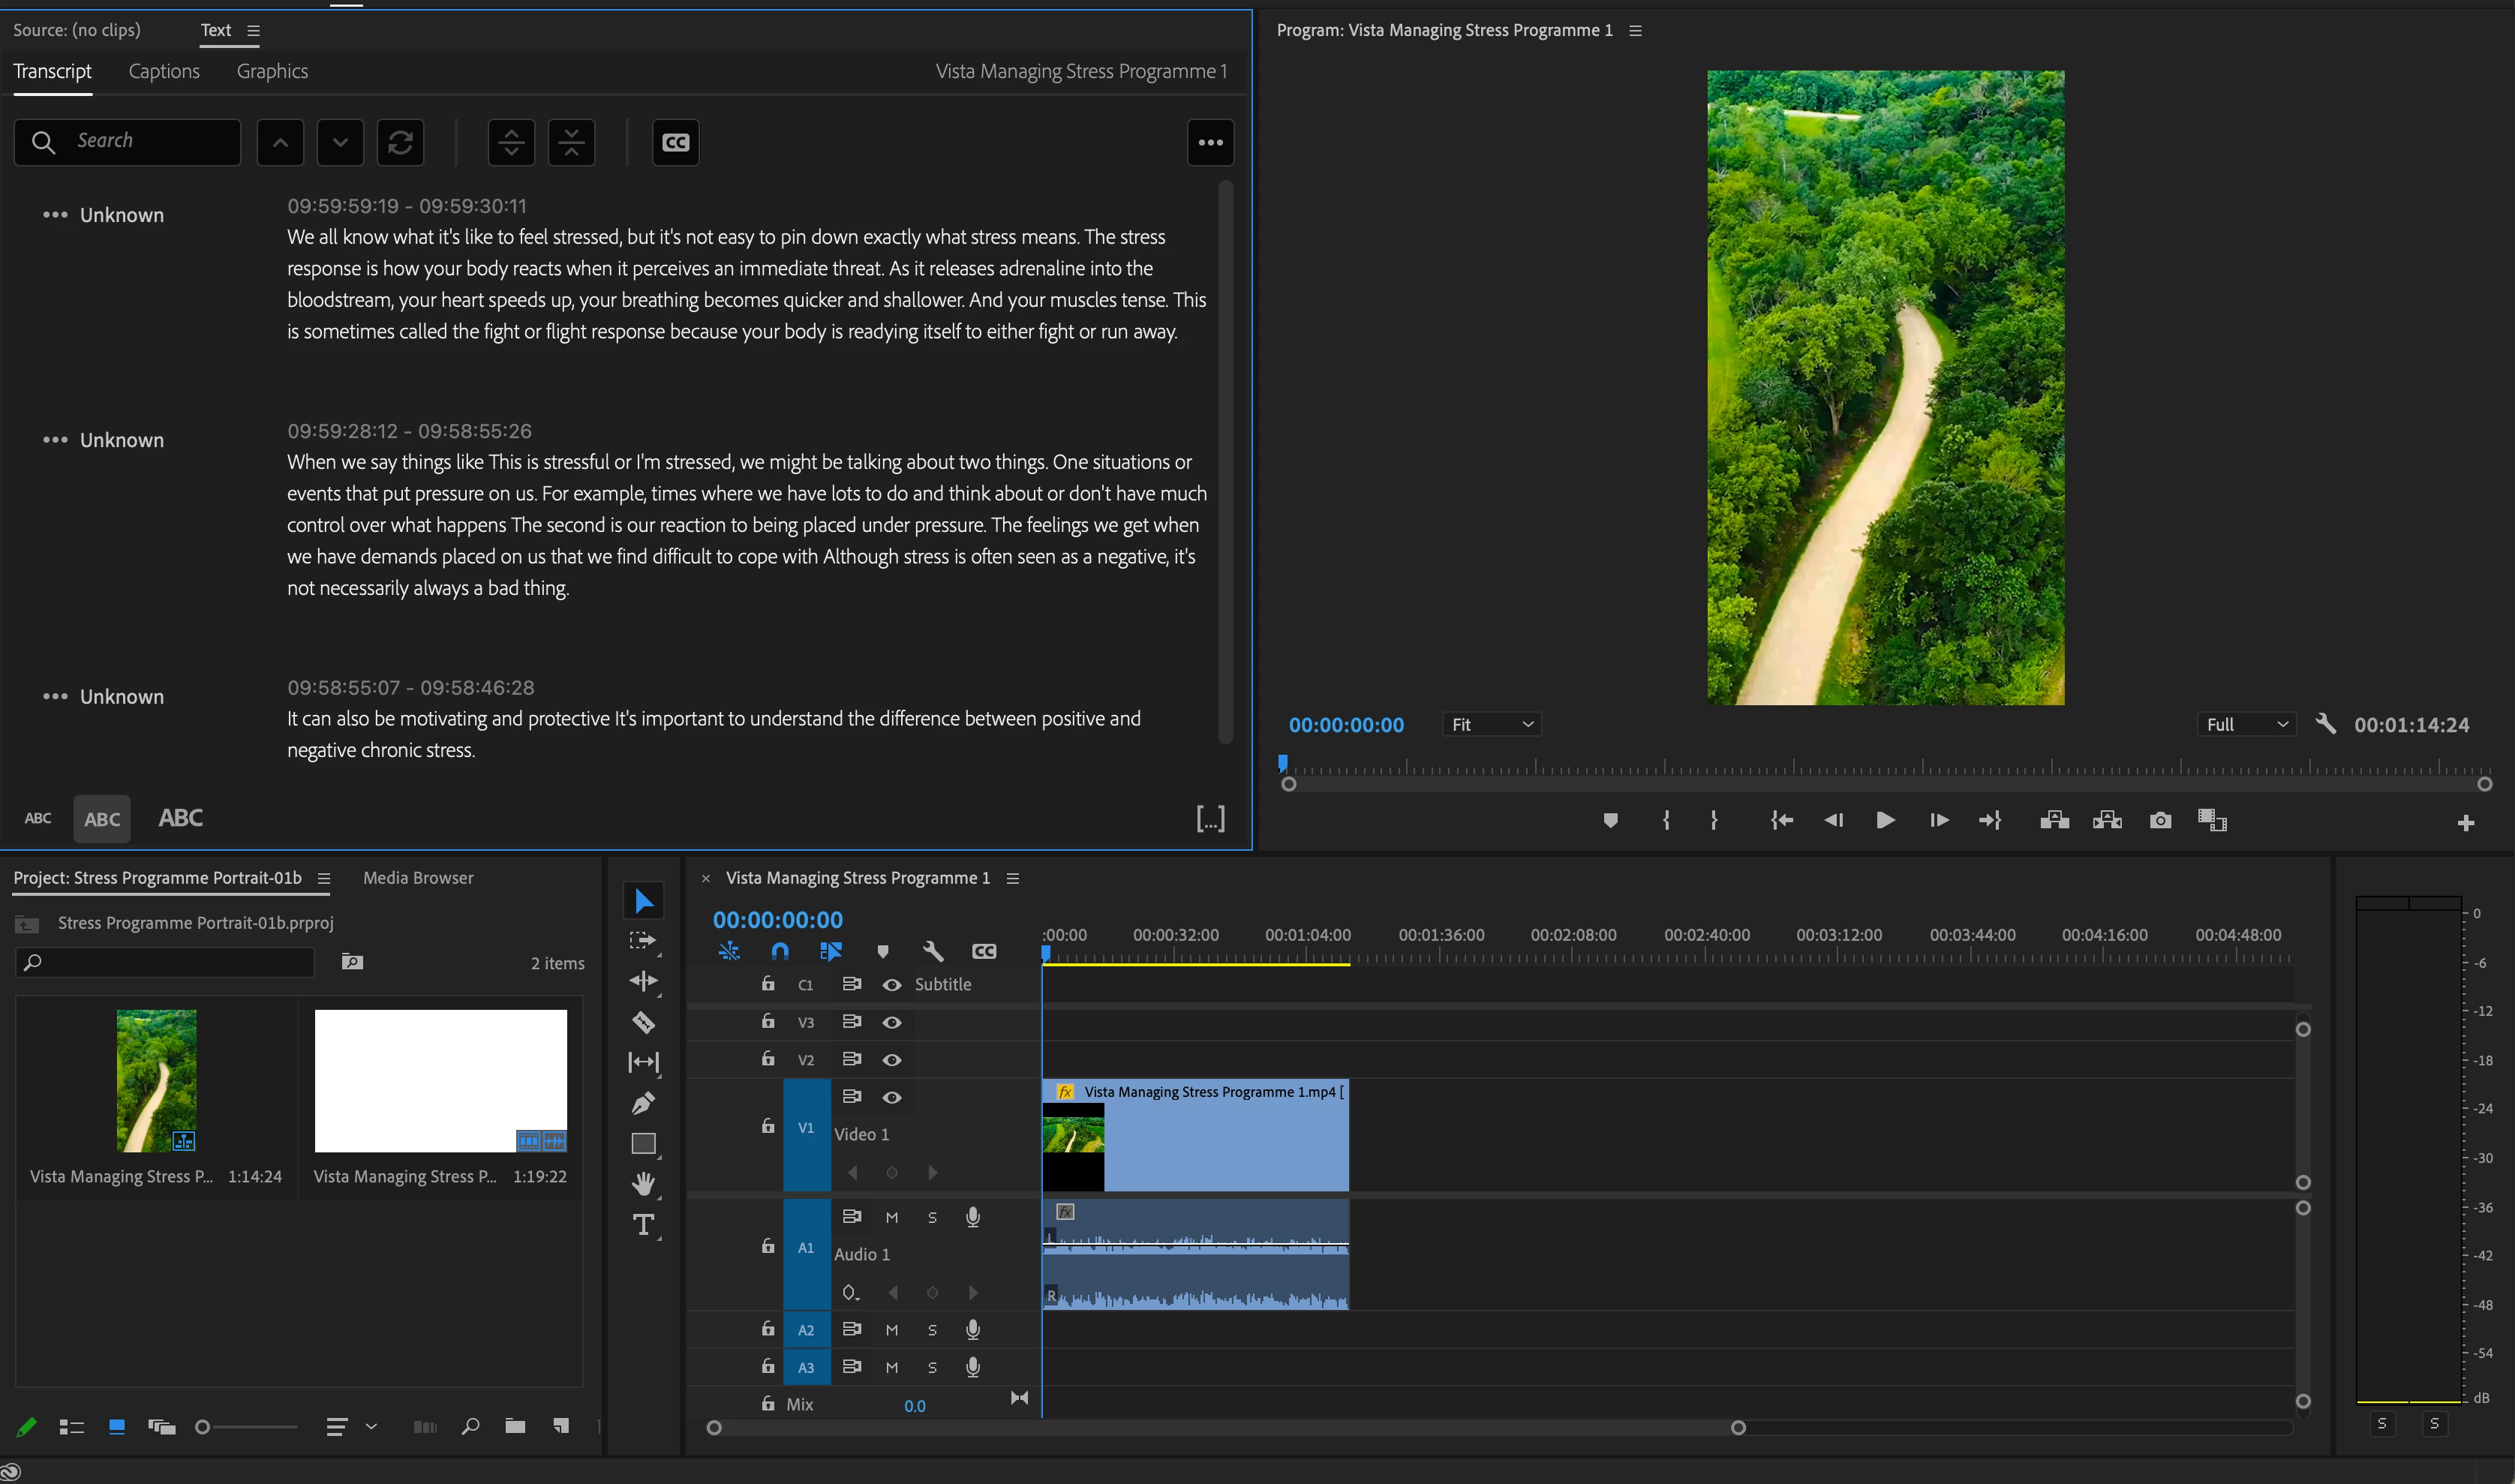This screenshot has height=1484, width=2515.
Task: Click Export Frame camera icon
Action: pyautogui.click(x=2160, y=820)
